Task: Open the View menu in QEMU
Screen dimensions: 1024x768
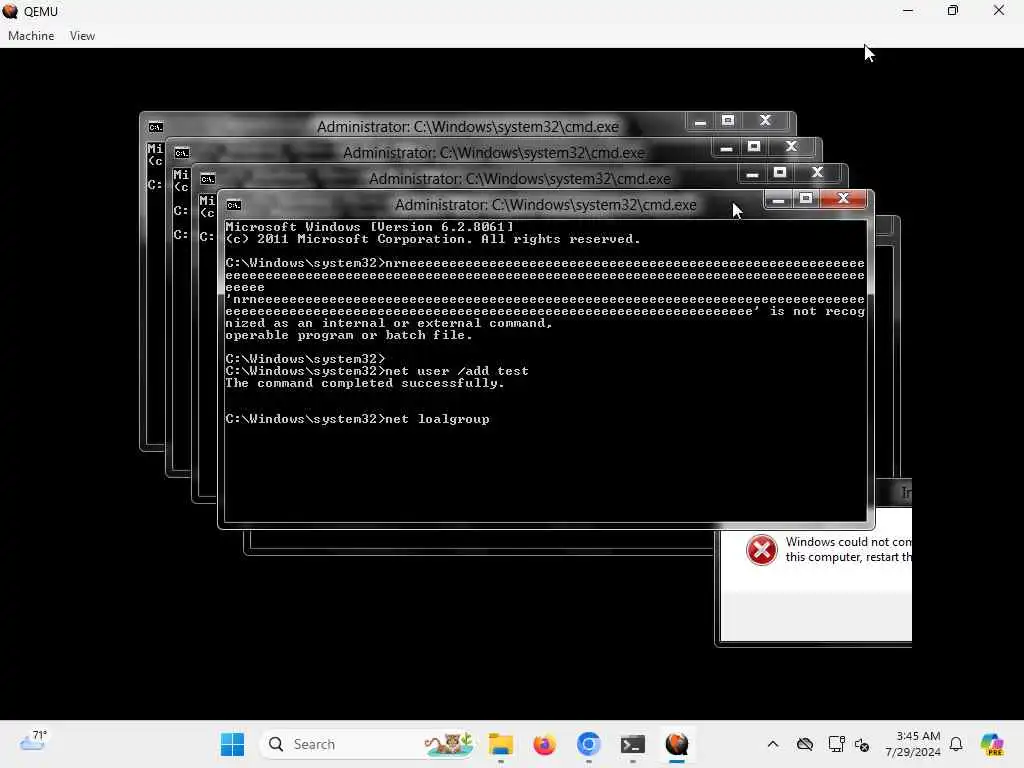Action: tap(82, 36)
